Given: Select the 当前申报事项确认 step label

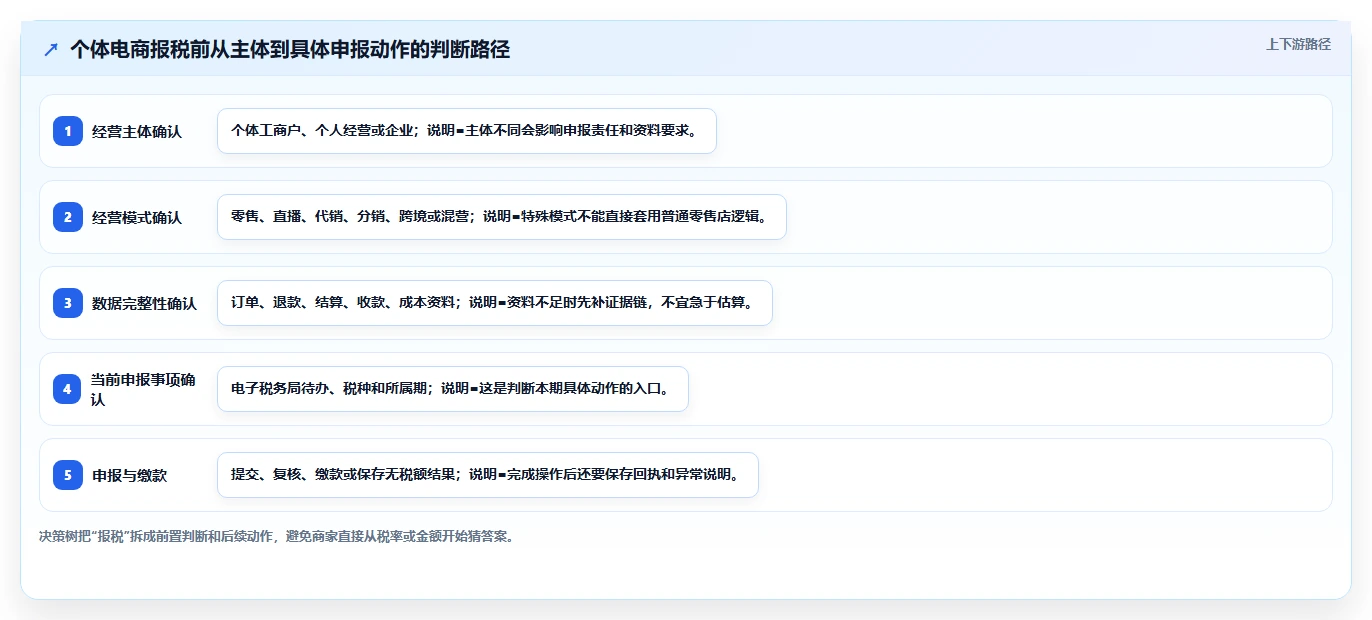Looking at the screenshot, I should tap(144, 389).
